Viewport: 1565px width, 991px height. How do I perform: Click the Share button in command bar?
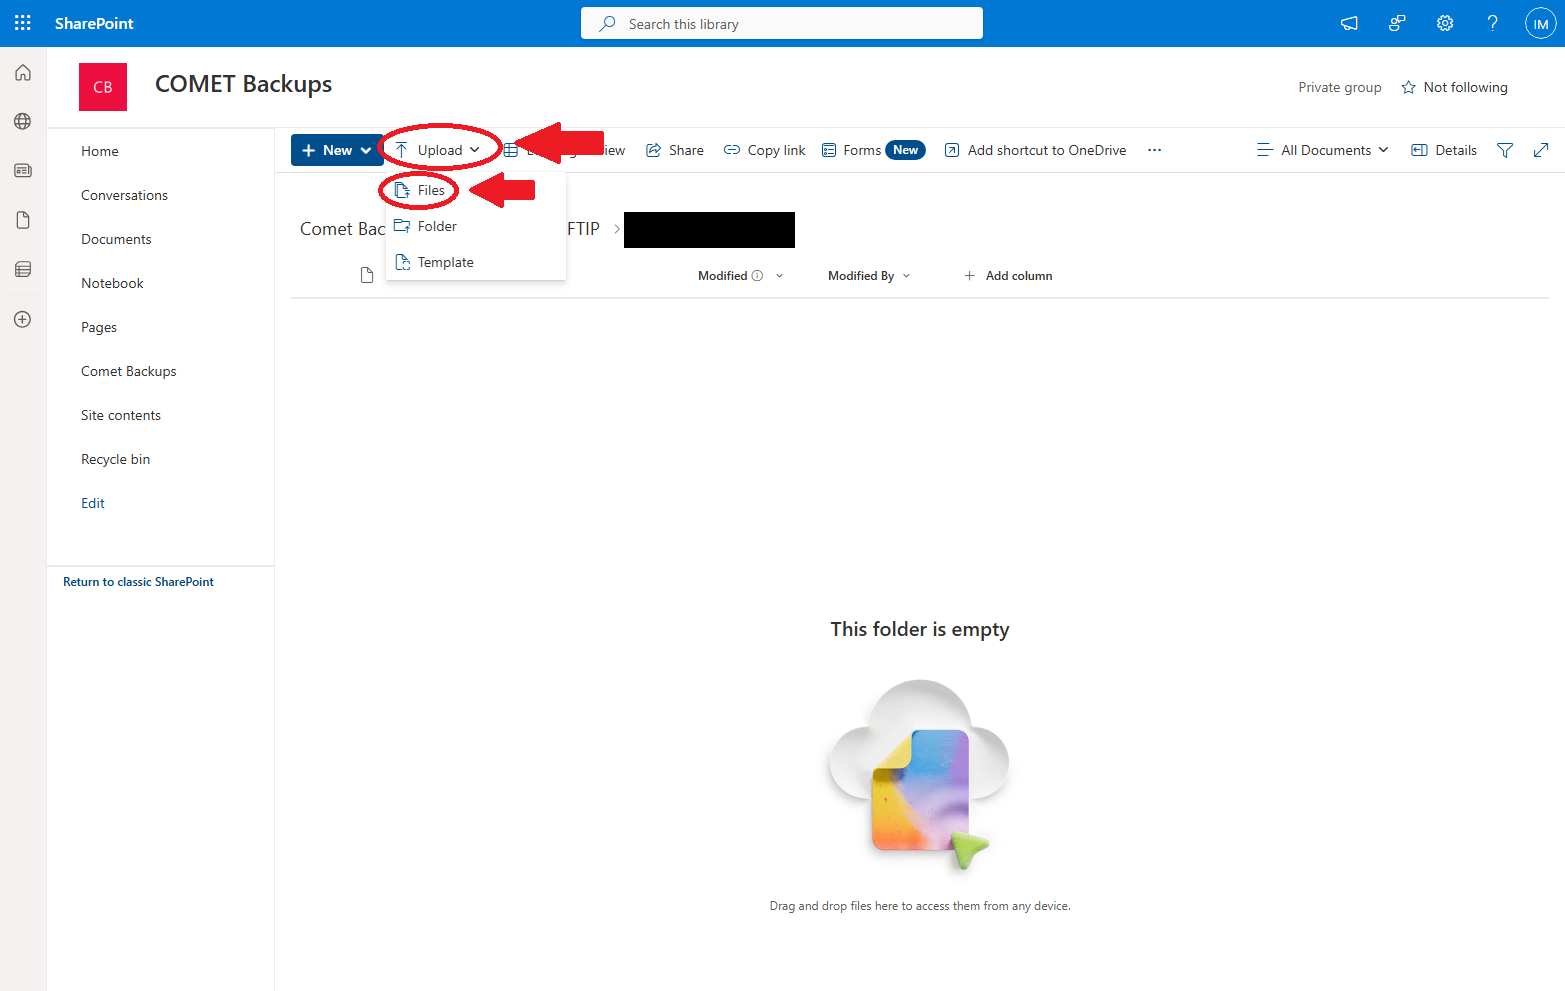(675, 150)
